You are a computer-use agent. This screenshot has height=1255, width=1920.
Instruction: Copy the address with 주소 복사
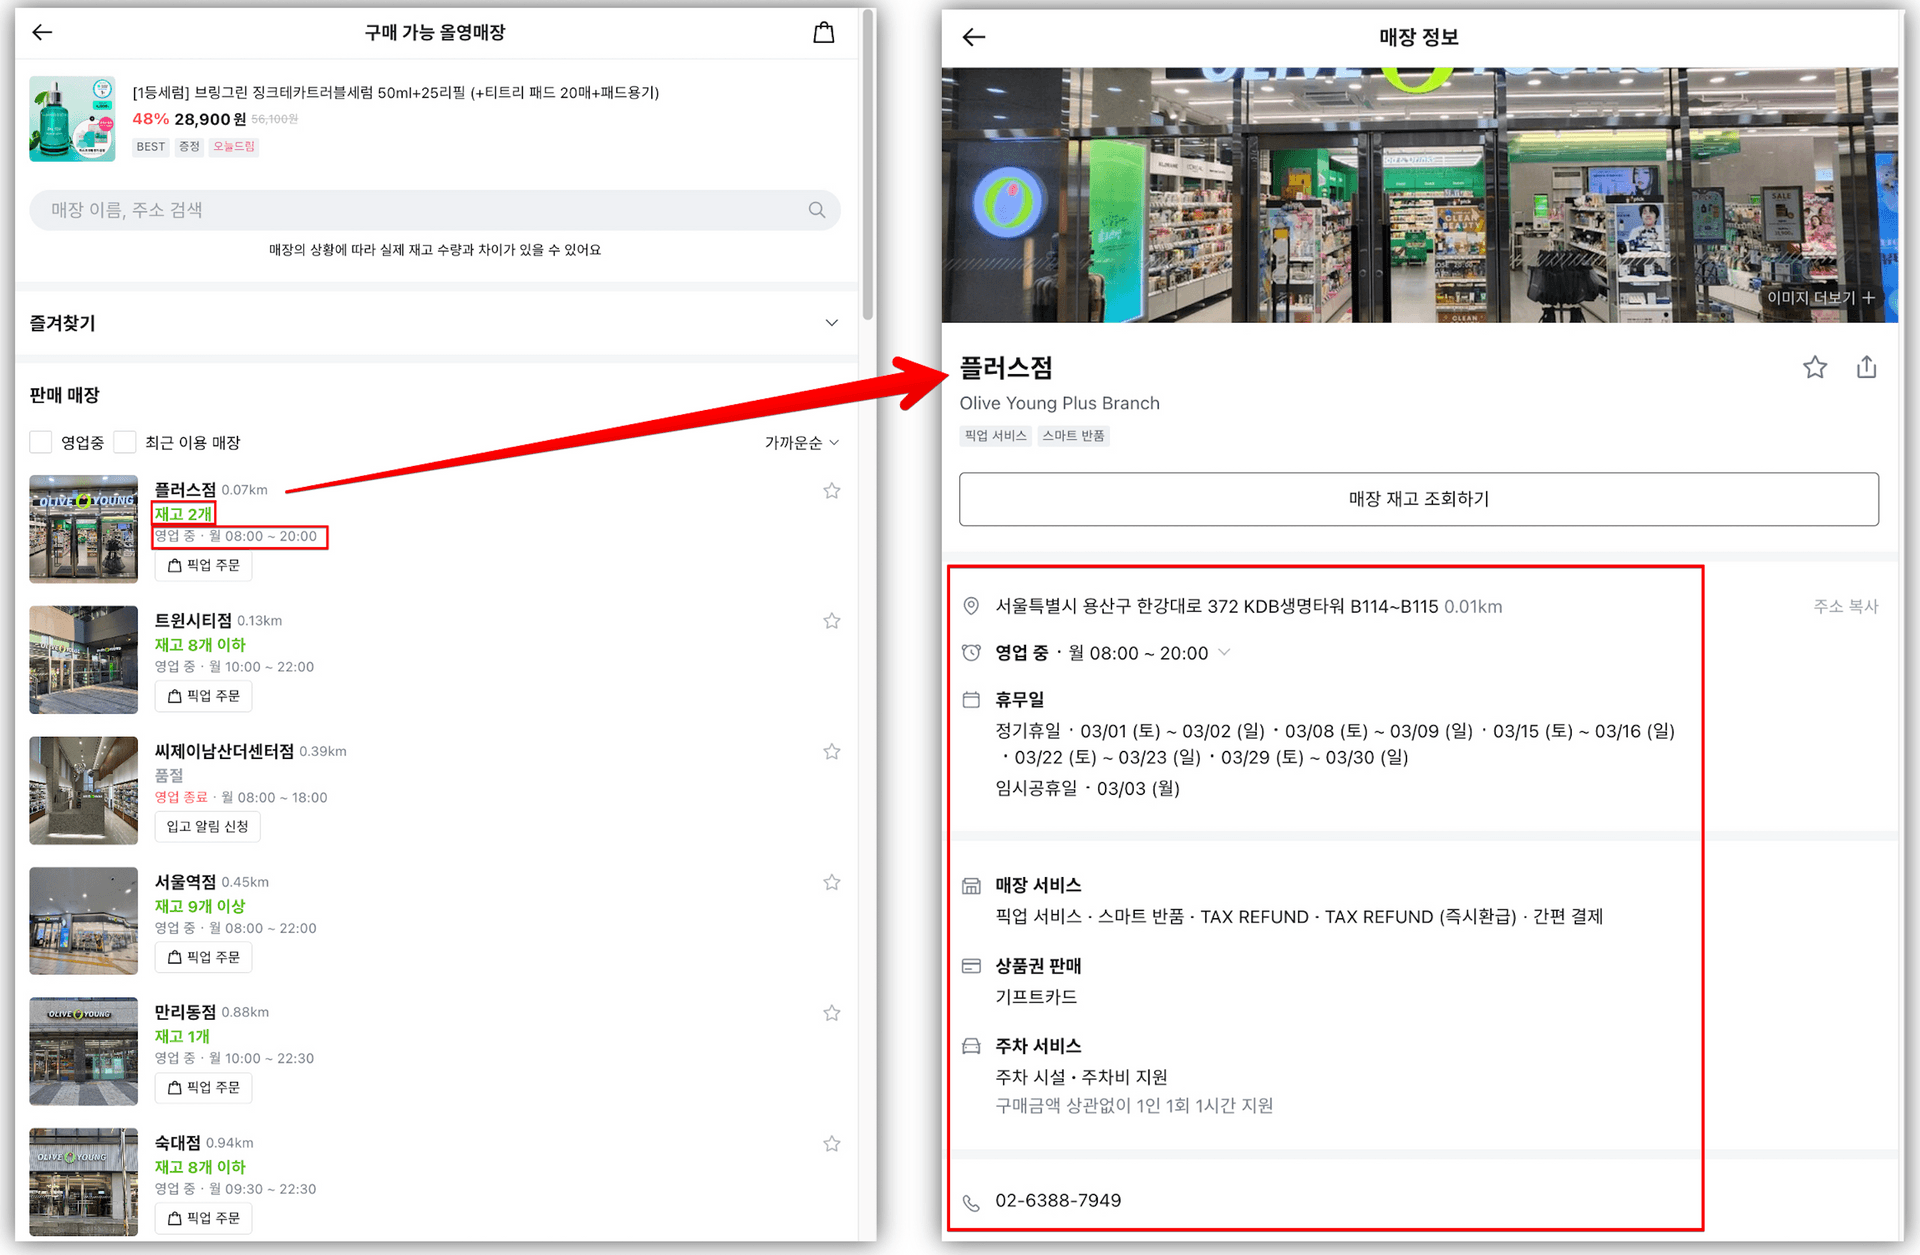click(x=1845, y=606)
